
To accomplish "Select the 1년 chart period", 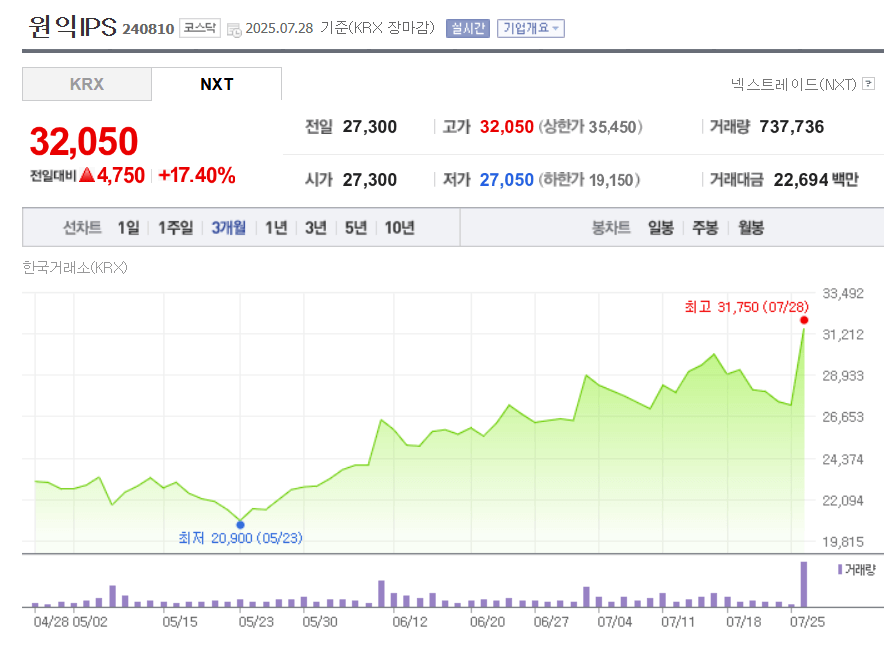I will [x=276, y=227].
